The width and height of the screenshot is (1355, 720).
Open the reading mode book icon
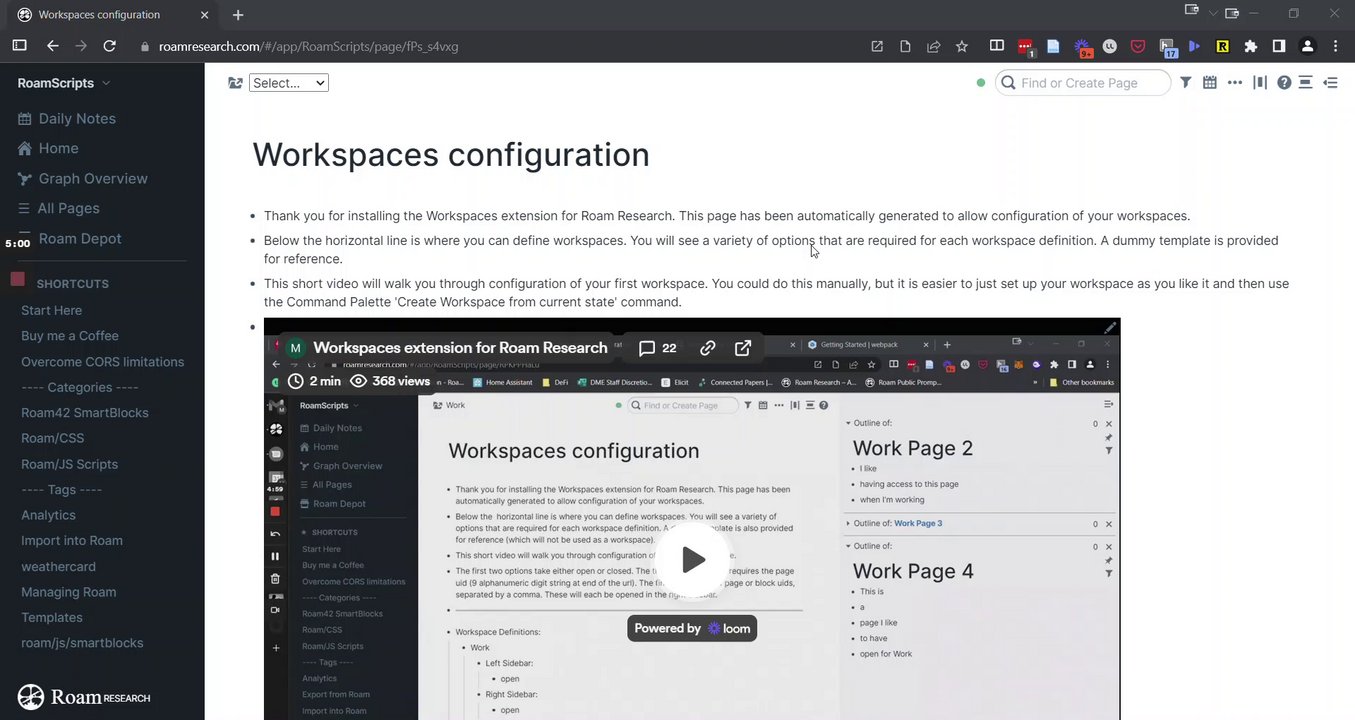pyautogui.click(x=997, y=46)
